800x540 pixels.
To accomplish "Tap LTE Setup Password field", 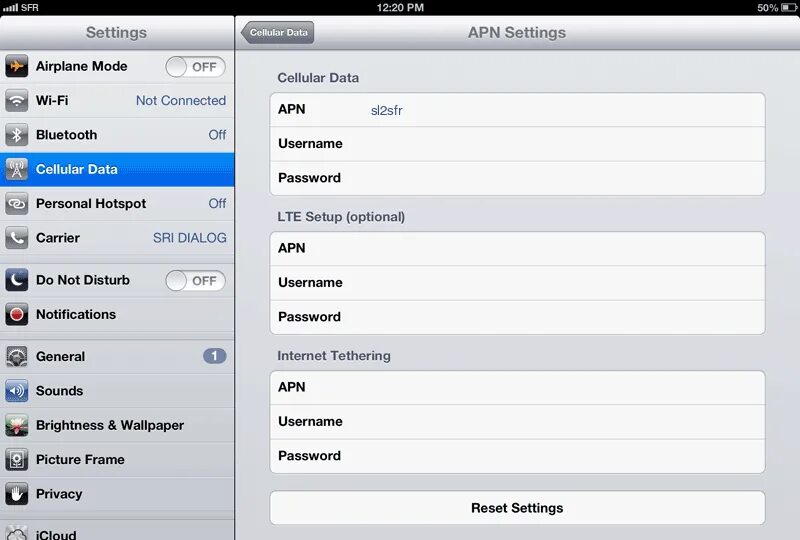I will [517, 317].
